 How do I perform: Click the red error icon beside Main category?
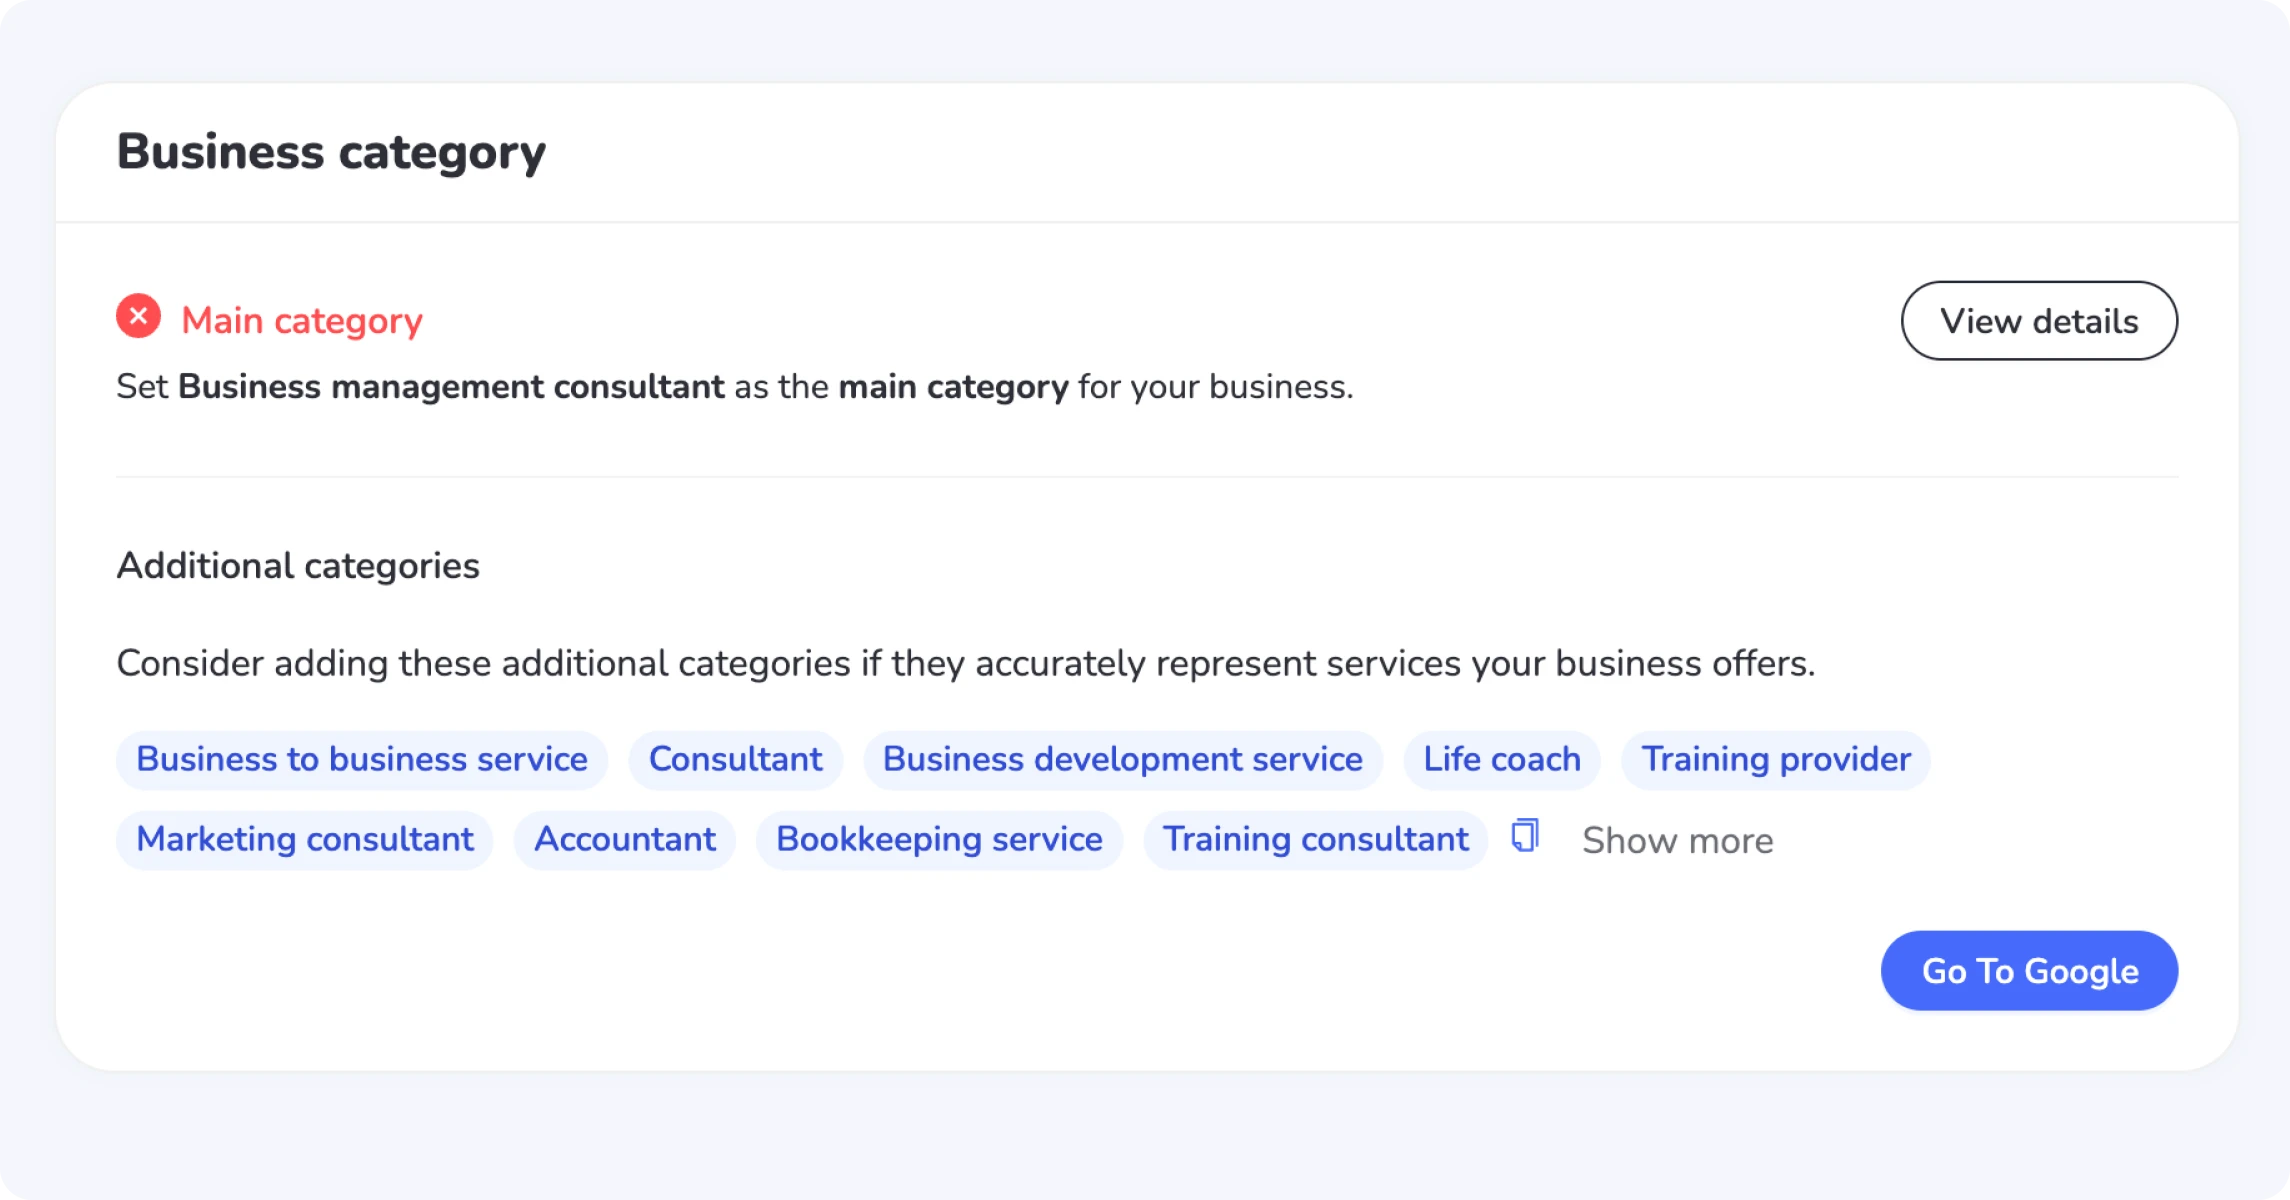pyautogui.click(x=139, y=318)
